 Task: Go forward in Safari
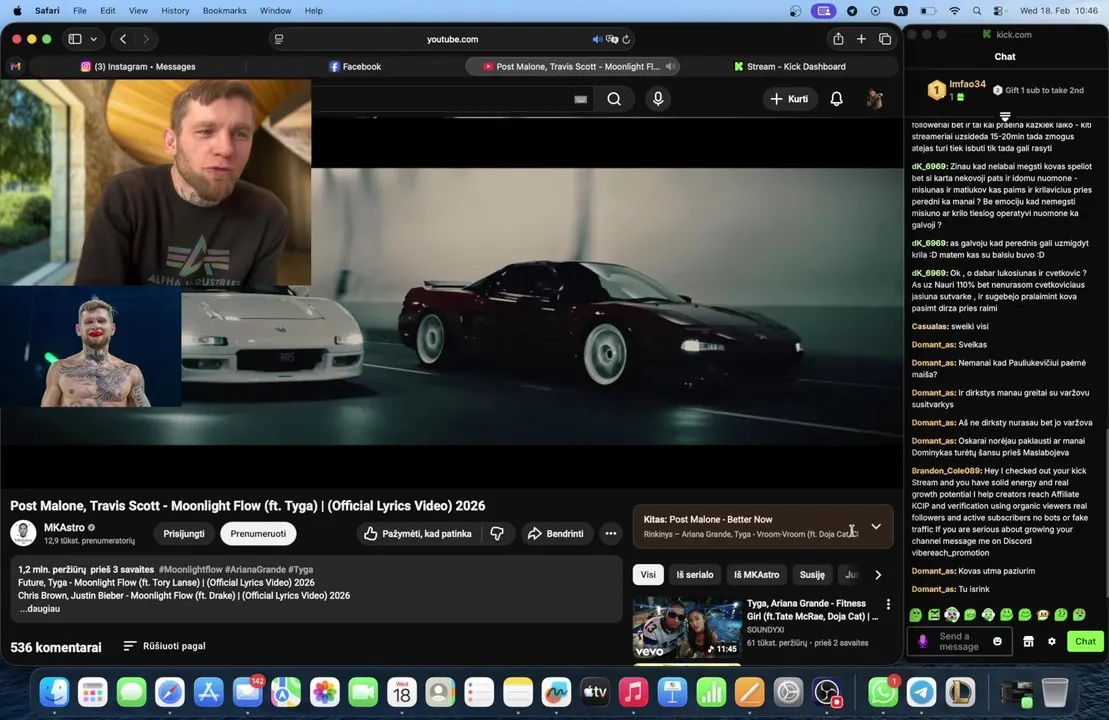tap(146, 39)
